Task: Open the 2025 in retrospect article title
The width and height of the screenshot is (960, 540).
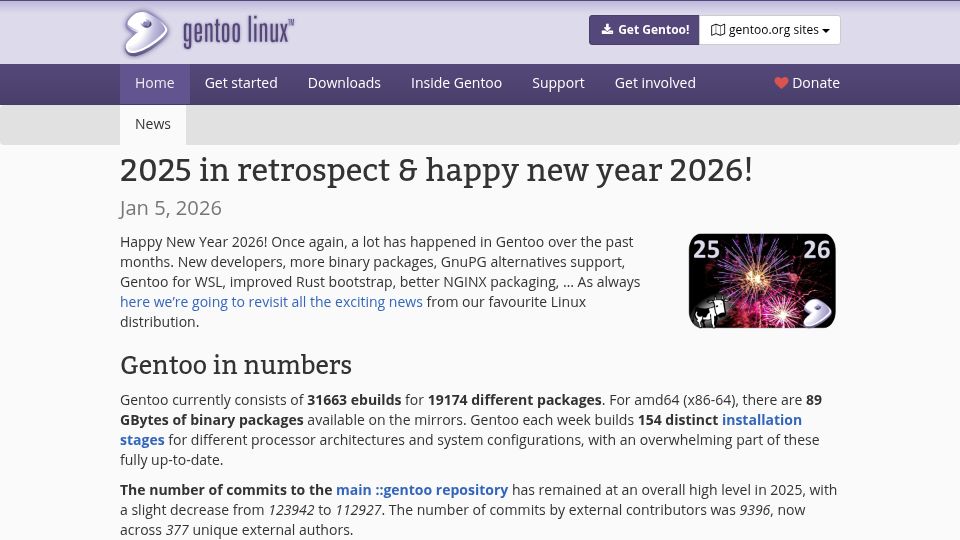Action: (x=436, y=170)
